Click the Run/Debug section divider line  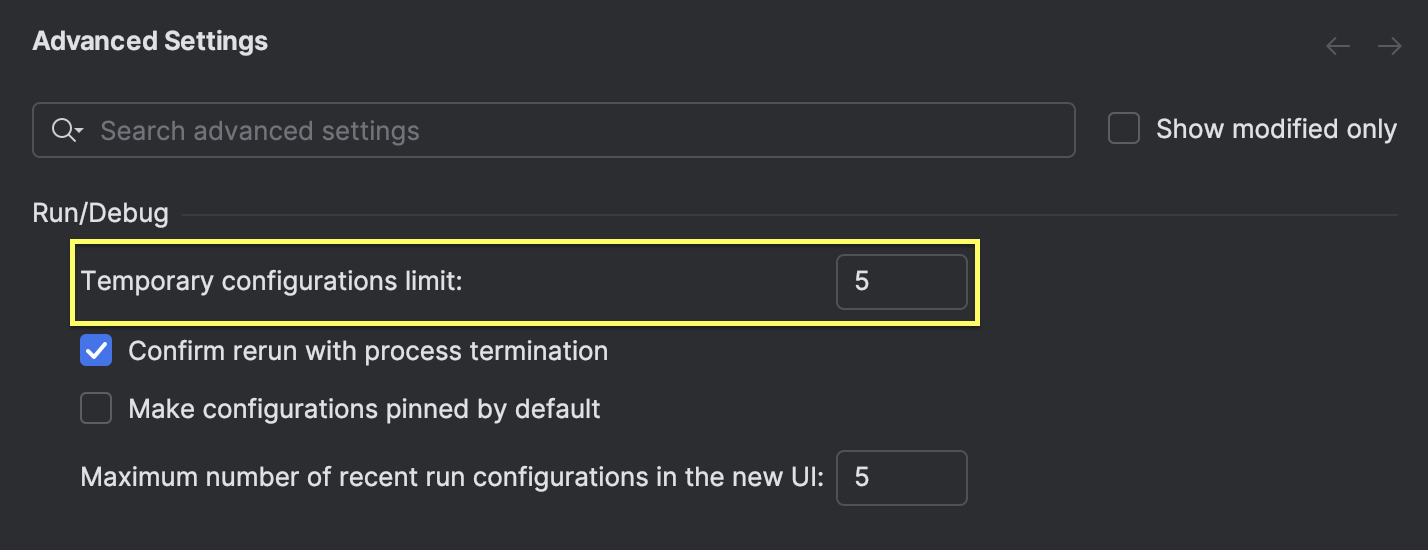point(790,214)
